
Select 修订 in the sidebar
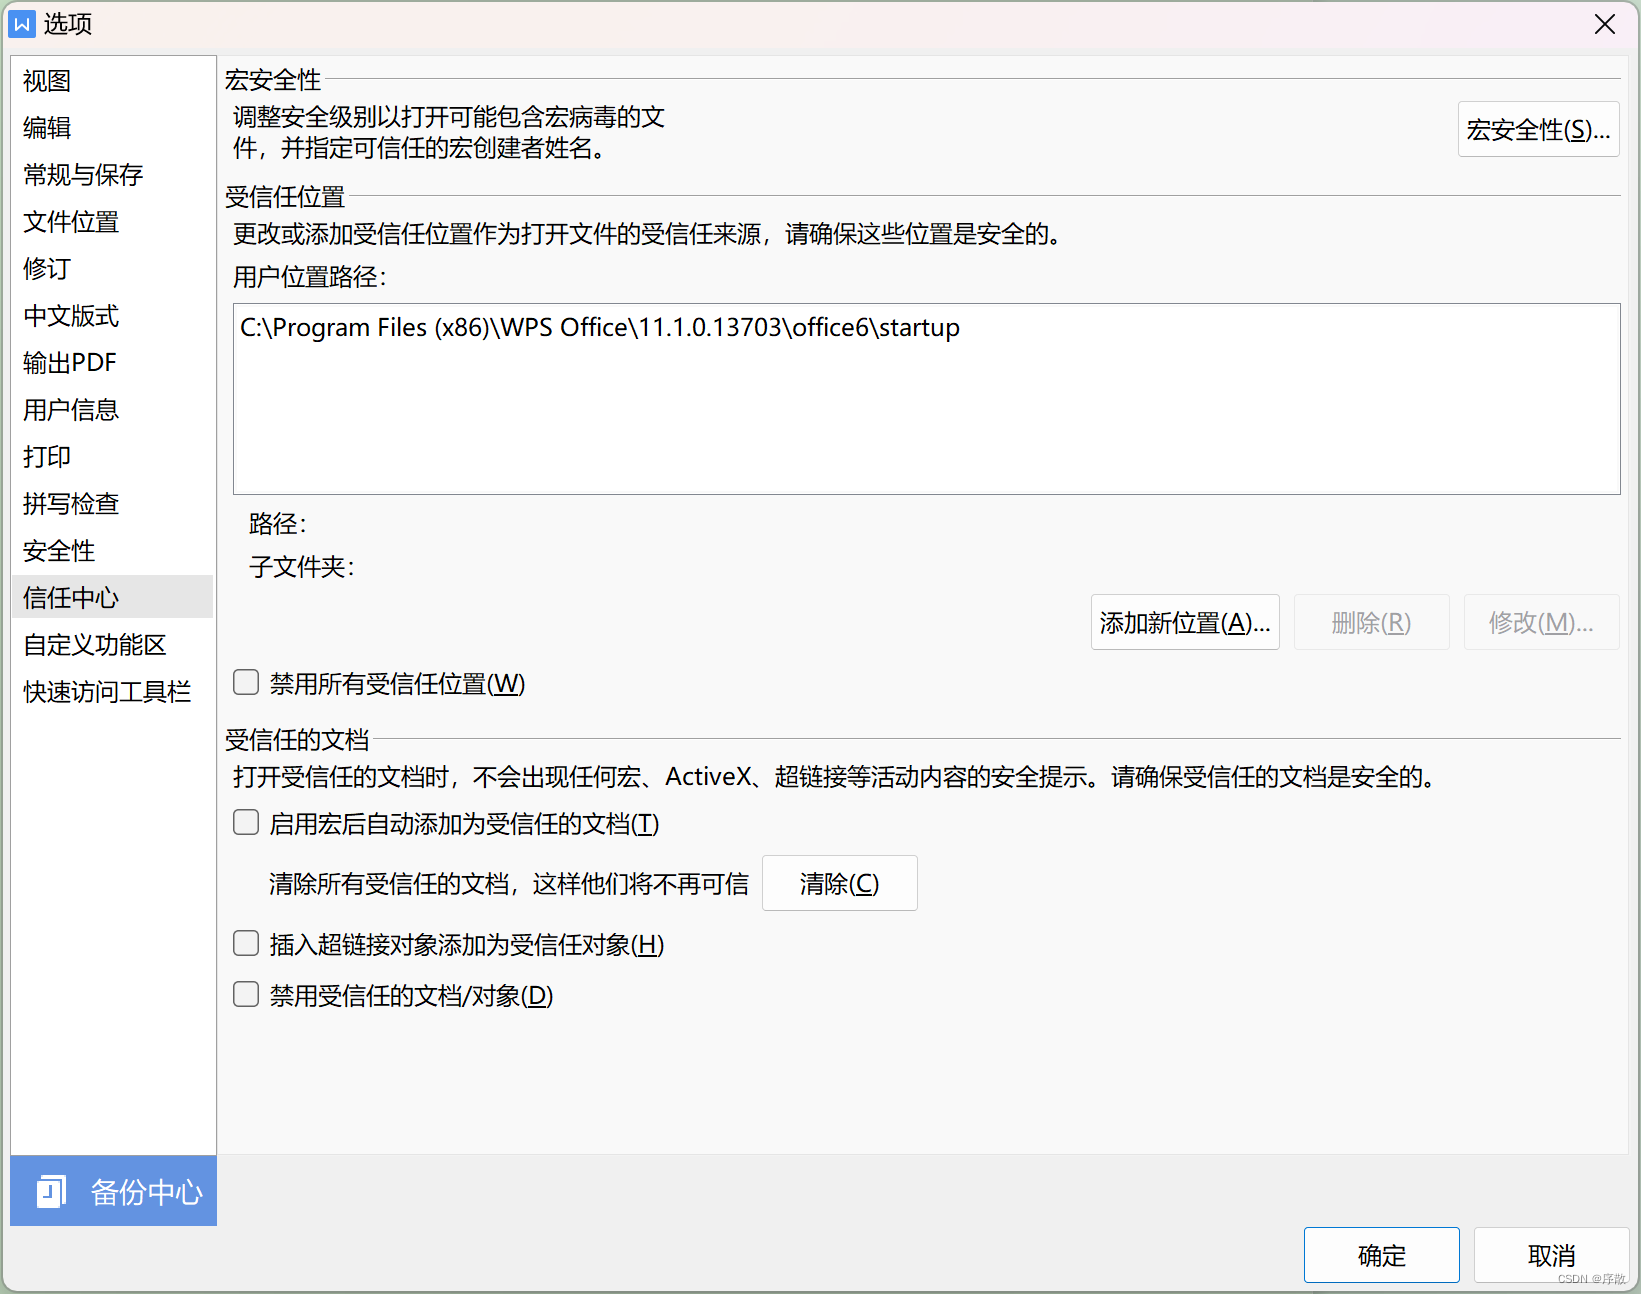tap(112, 269)
